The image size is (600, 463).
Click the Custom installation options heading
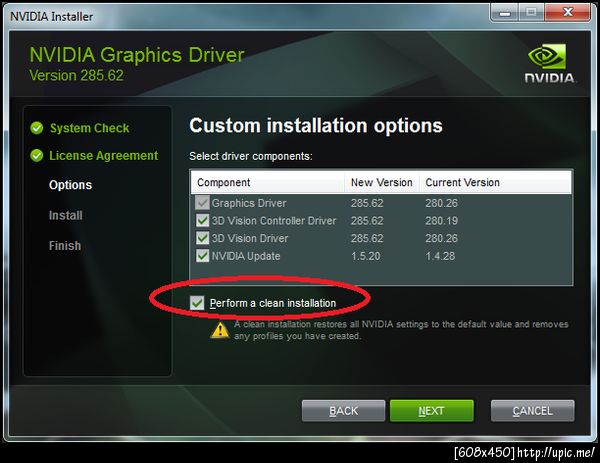[316, 126]
